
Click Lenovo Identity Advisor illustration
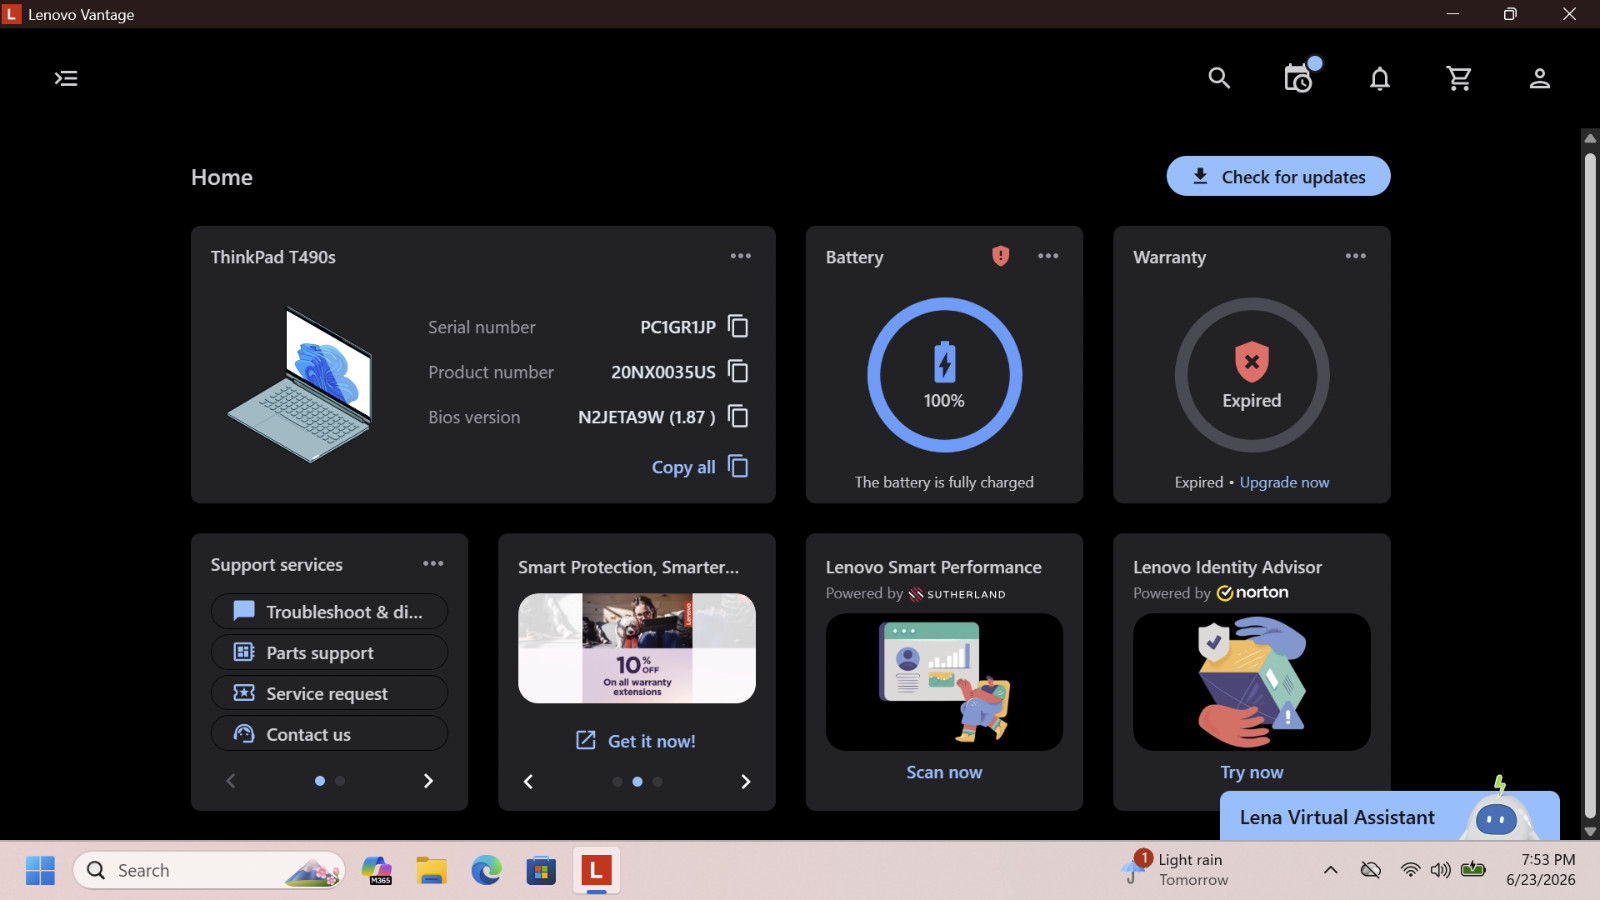[1252, 682]
